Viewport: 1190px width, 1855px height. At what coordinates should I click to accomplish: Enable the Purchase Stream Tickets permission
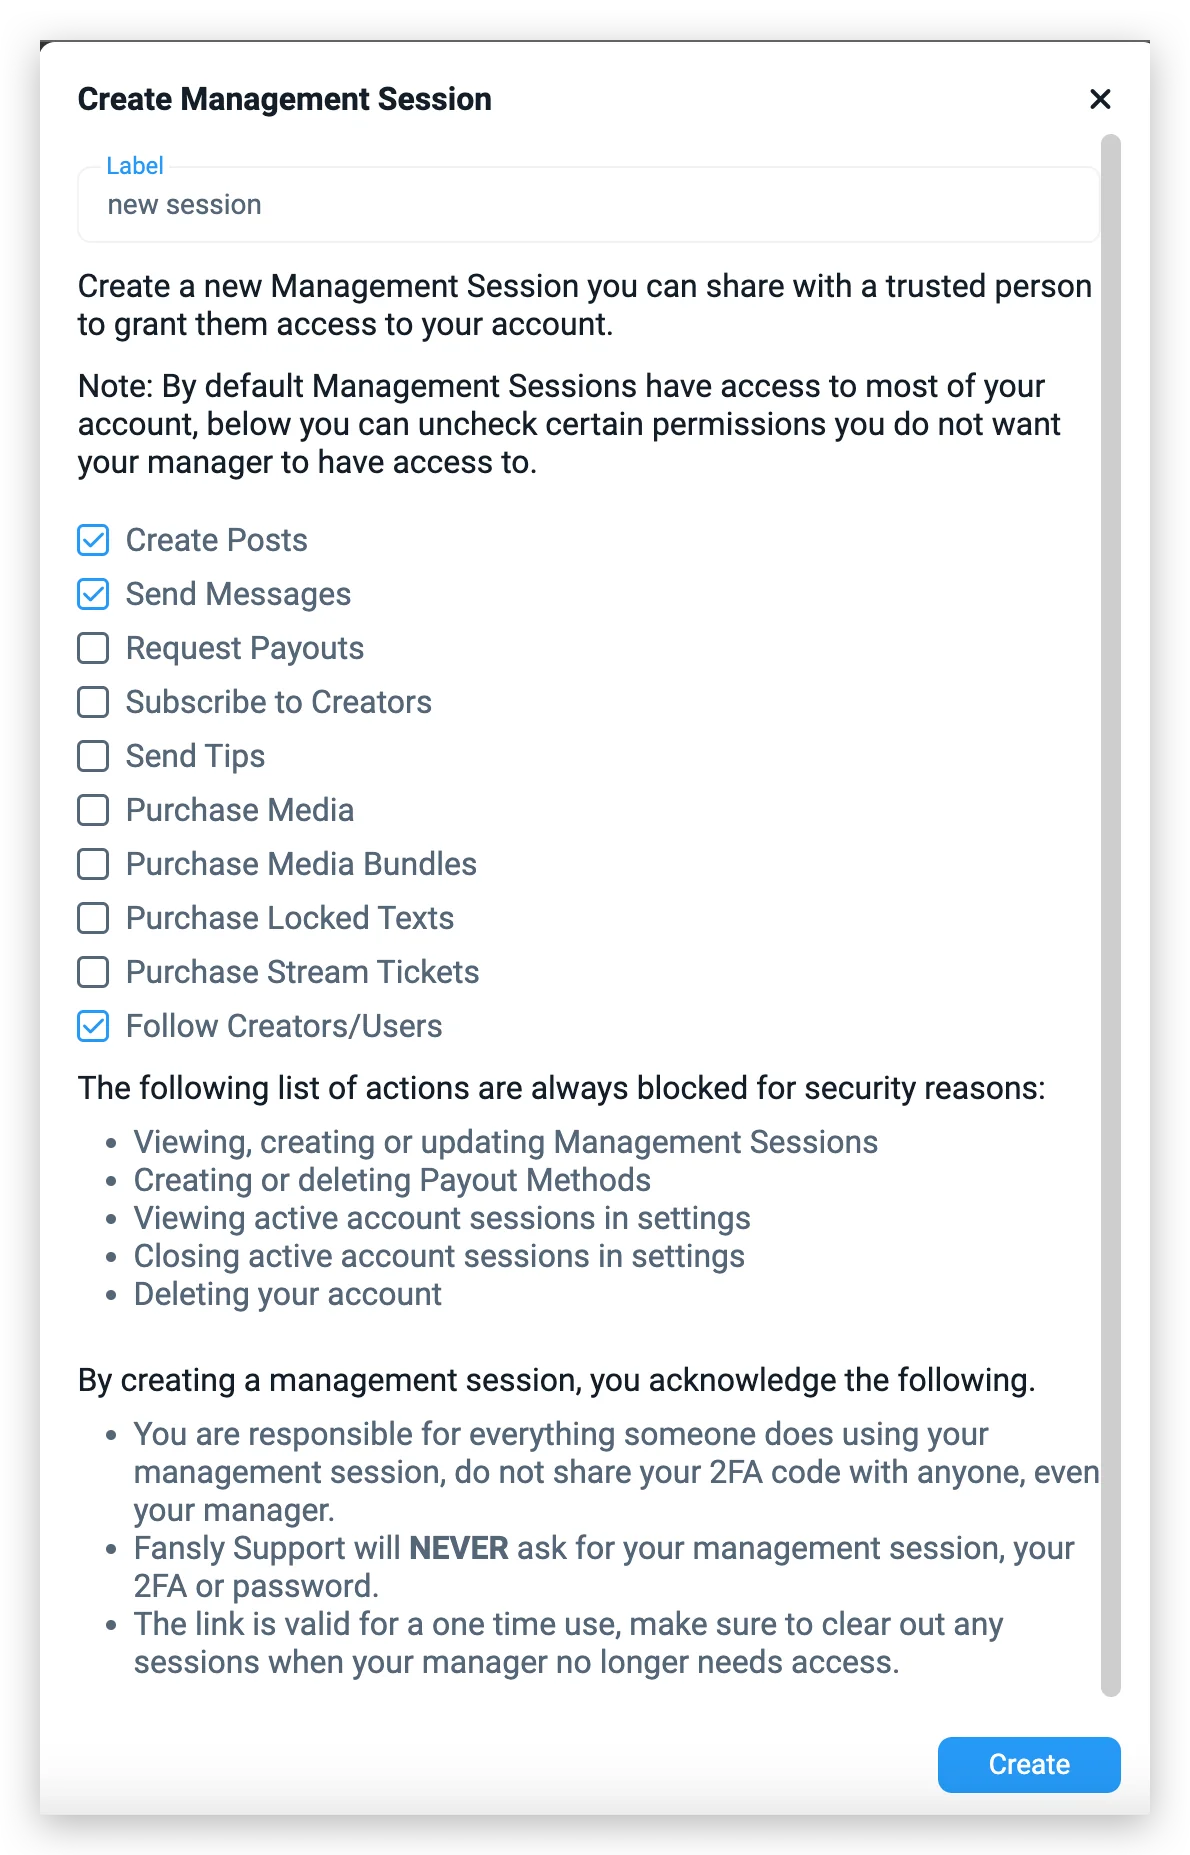coord(92,972)
